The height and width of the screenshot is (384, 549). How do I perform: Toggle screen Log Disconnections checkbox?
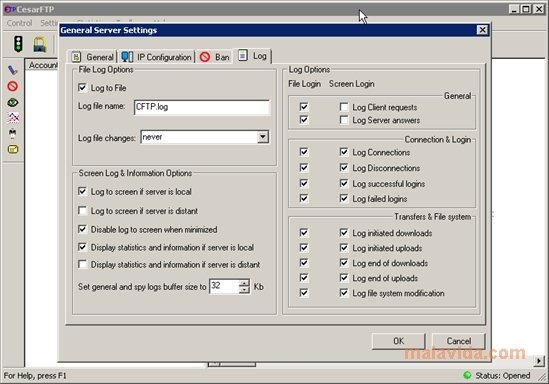point(344,168)
